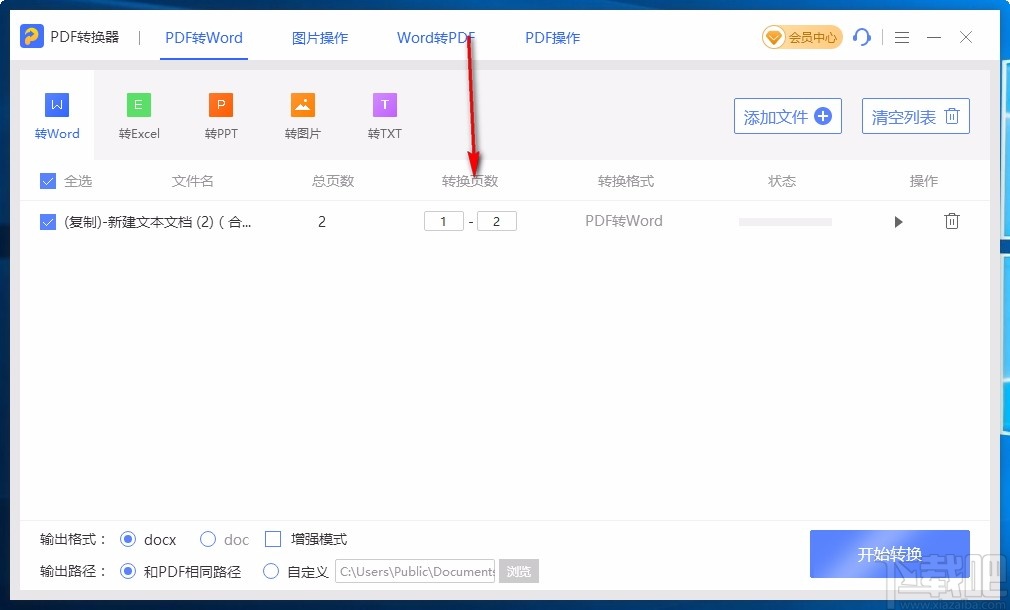Open the hamburger menu icon

901,37
